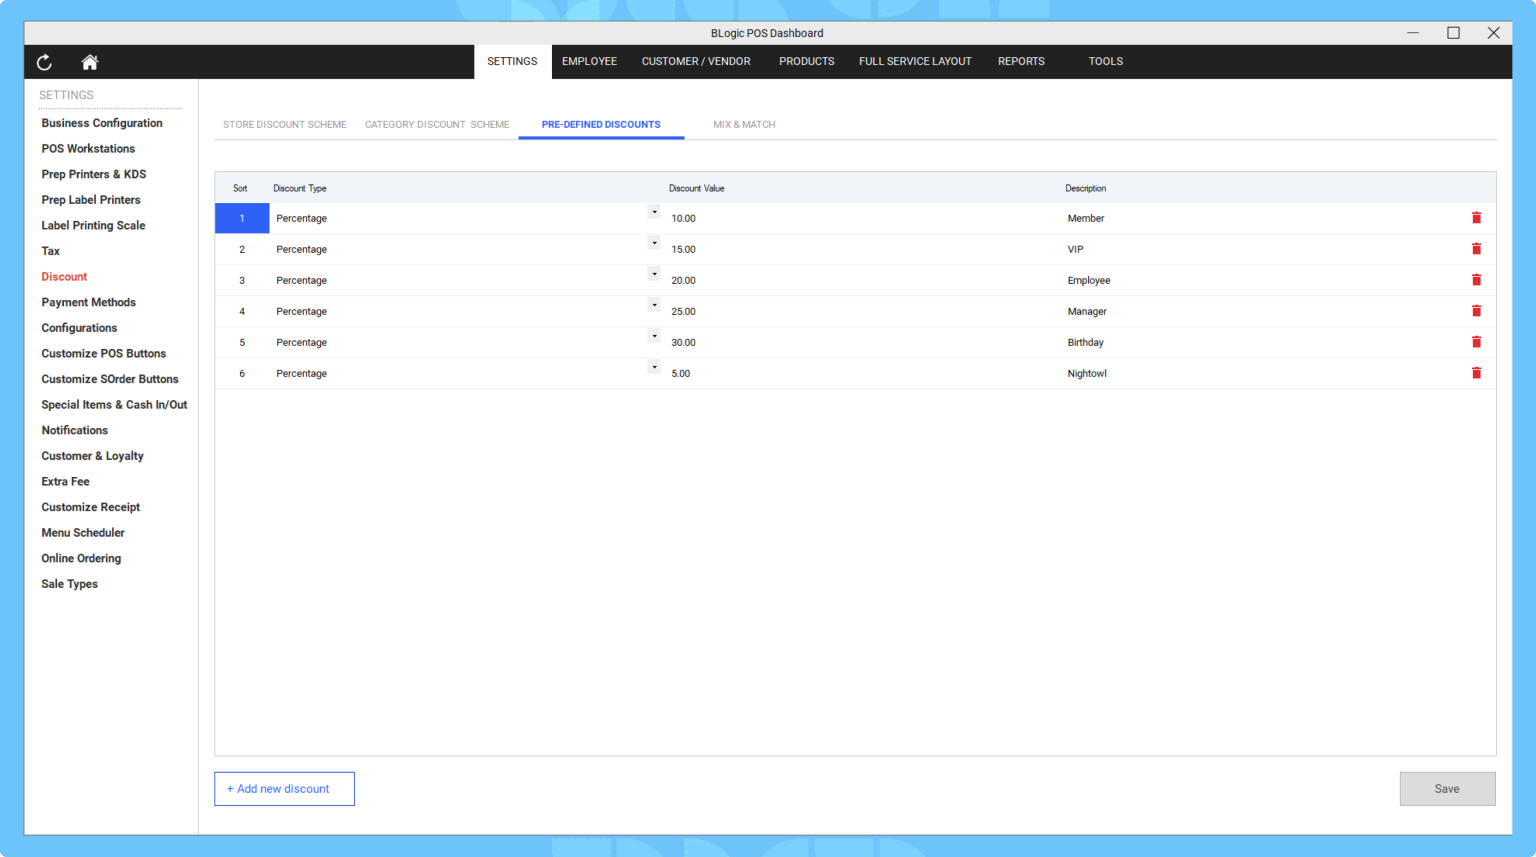The height and width of the screenshot is (857, 1536).
Task: Open discount type dropdown for Birthday row
Action: click(x=654, y=336)
